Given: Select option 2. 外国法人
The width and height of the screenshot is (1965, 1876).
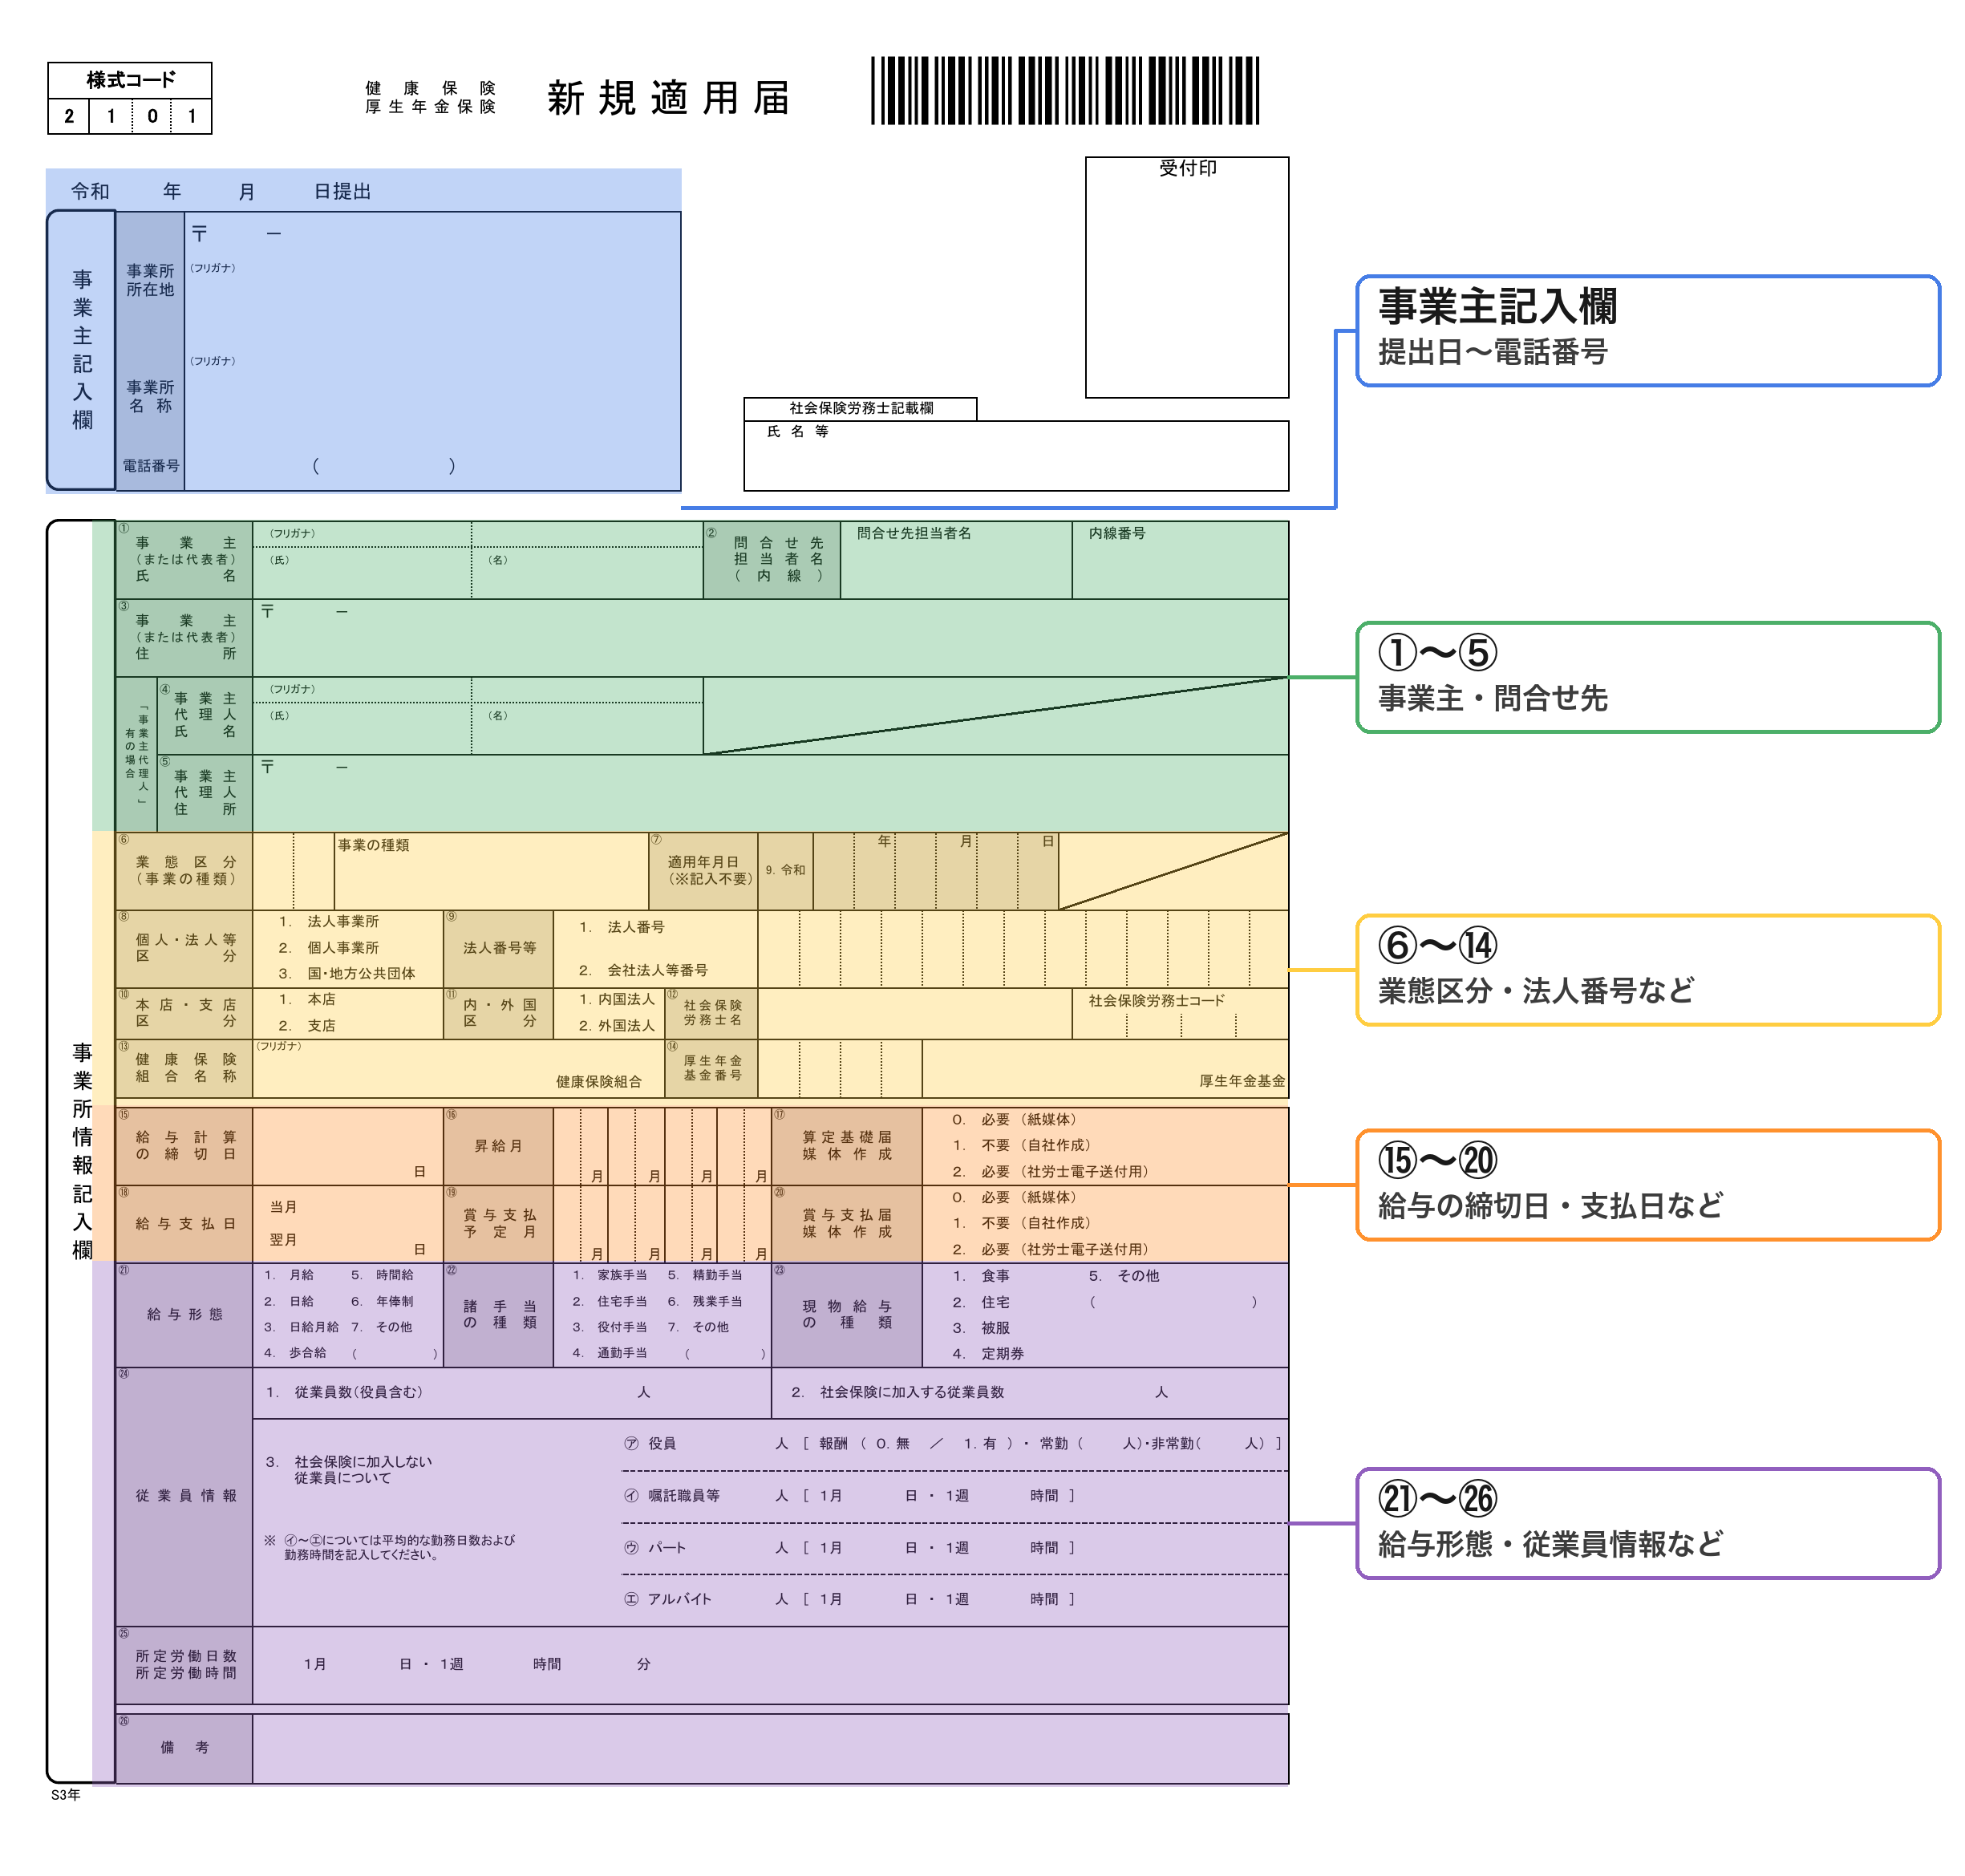Looking at the screenshot, I should point(616,1025).
